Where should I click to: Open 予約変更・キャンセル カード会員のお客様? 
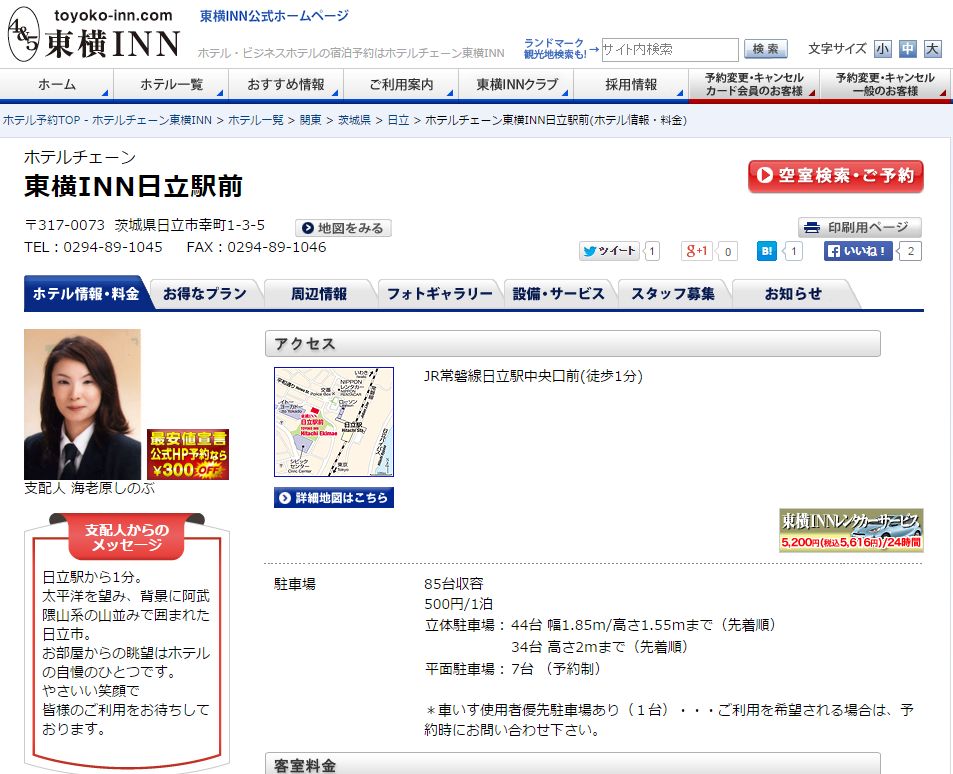(754, 85)
